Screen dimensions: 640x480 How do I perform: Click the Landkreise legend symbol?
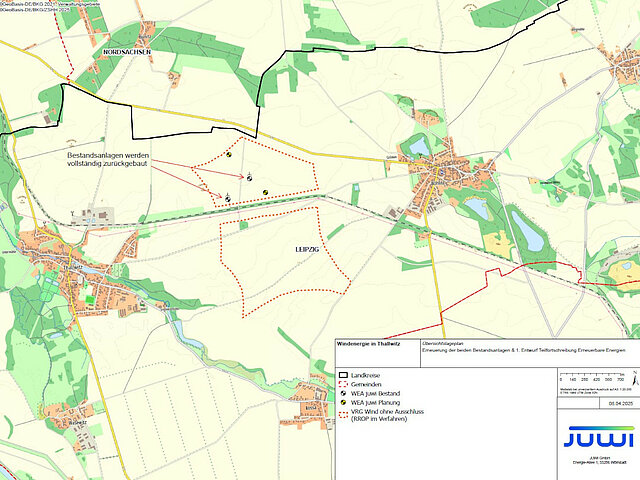pos(343,375)
